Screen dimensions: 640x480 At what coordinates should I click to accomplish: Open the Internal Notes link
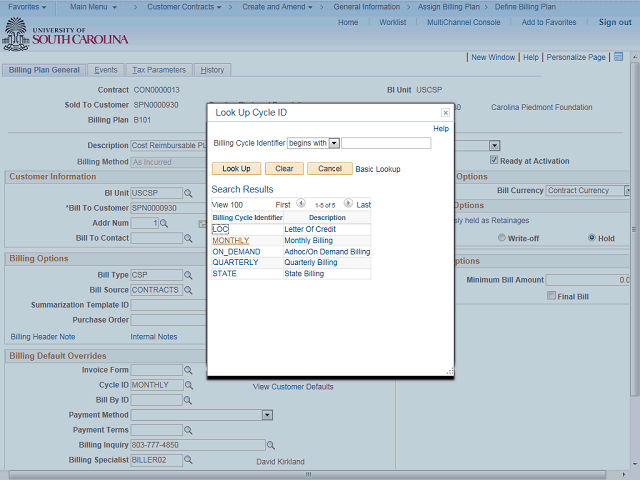click(x=154, y=337)
